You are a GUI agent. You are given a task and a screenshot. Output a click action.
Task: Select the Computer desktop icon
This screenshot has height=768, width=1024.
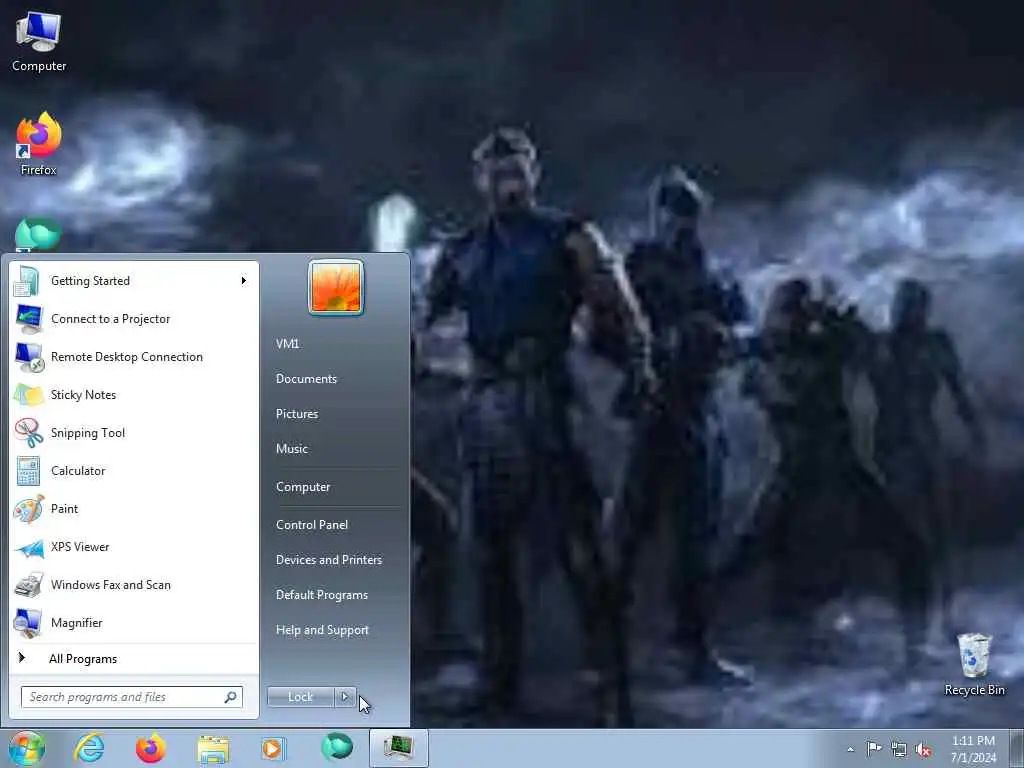[39, 42]
